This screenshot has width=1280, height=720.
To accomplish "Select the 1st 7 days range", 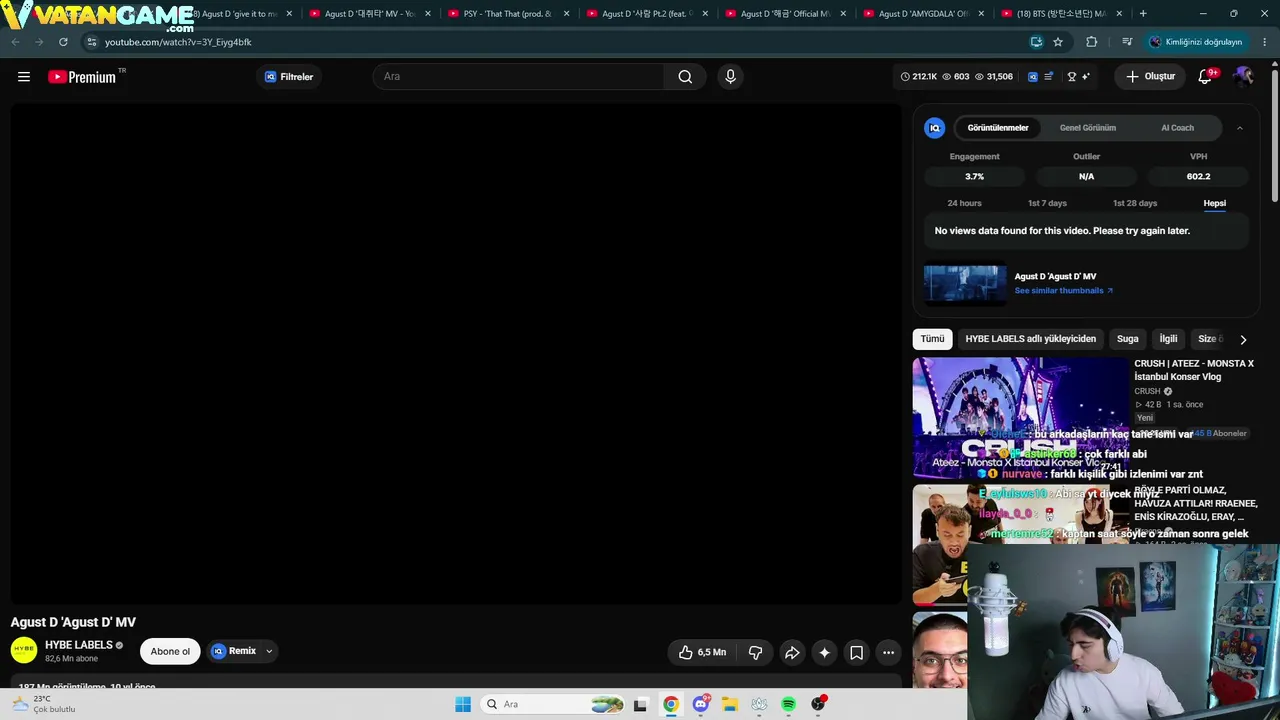I will 1047,203.
